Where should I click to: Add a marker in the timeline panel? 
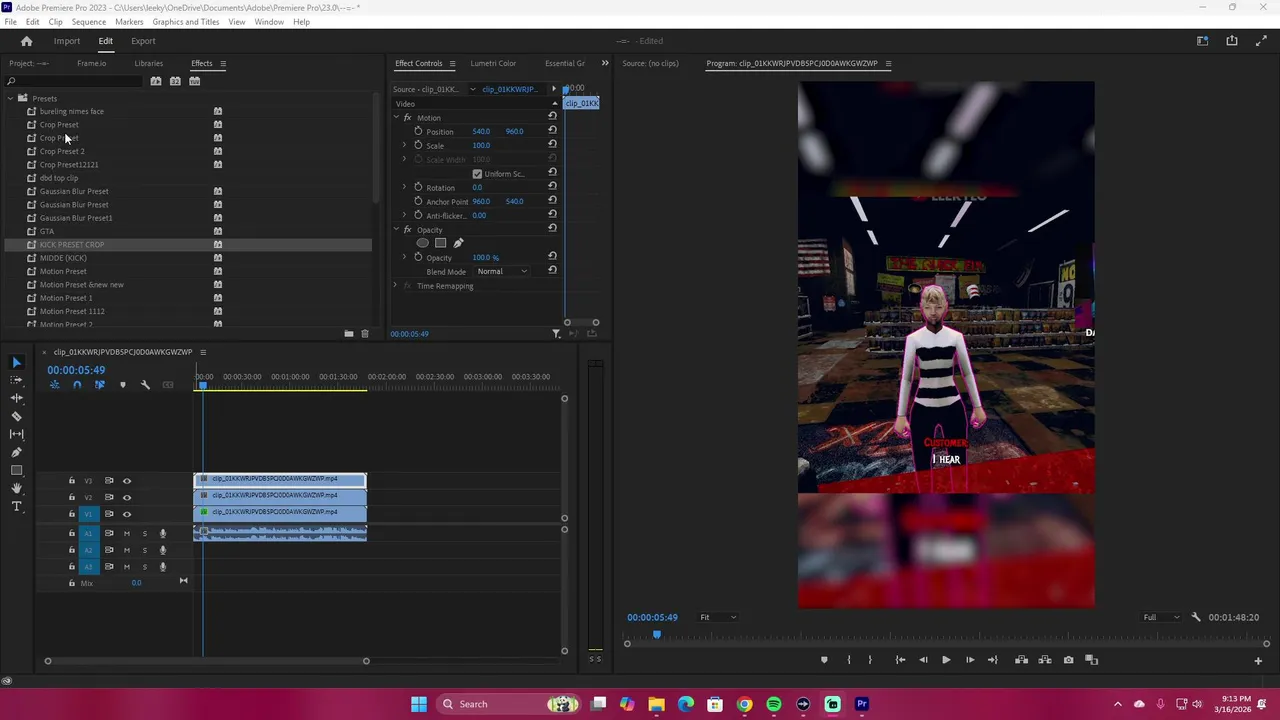pyautogui.click(x=123, y=385)
